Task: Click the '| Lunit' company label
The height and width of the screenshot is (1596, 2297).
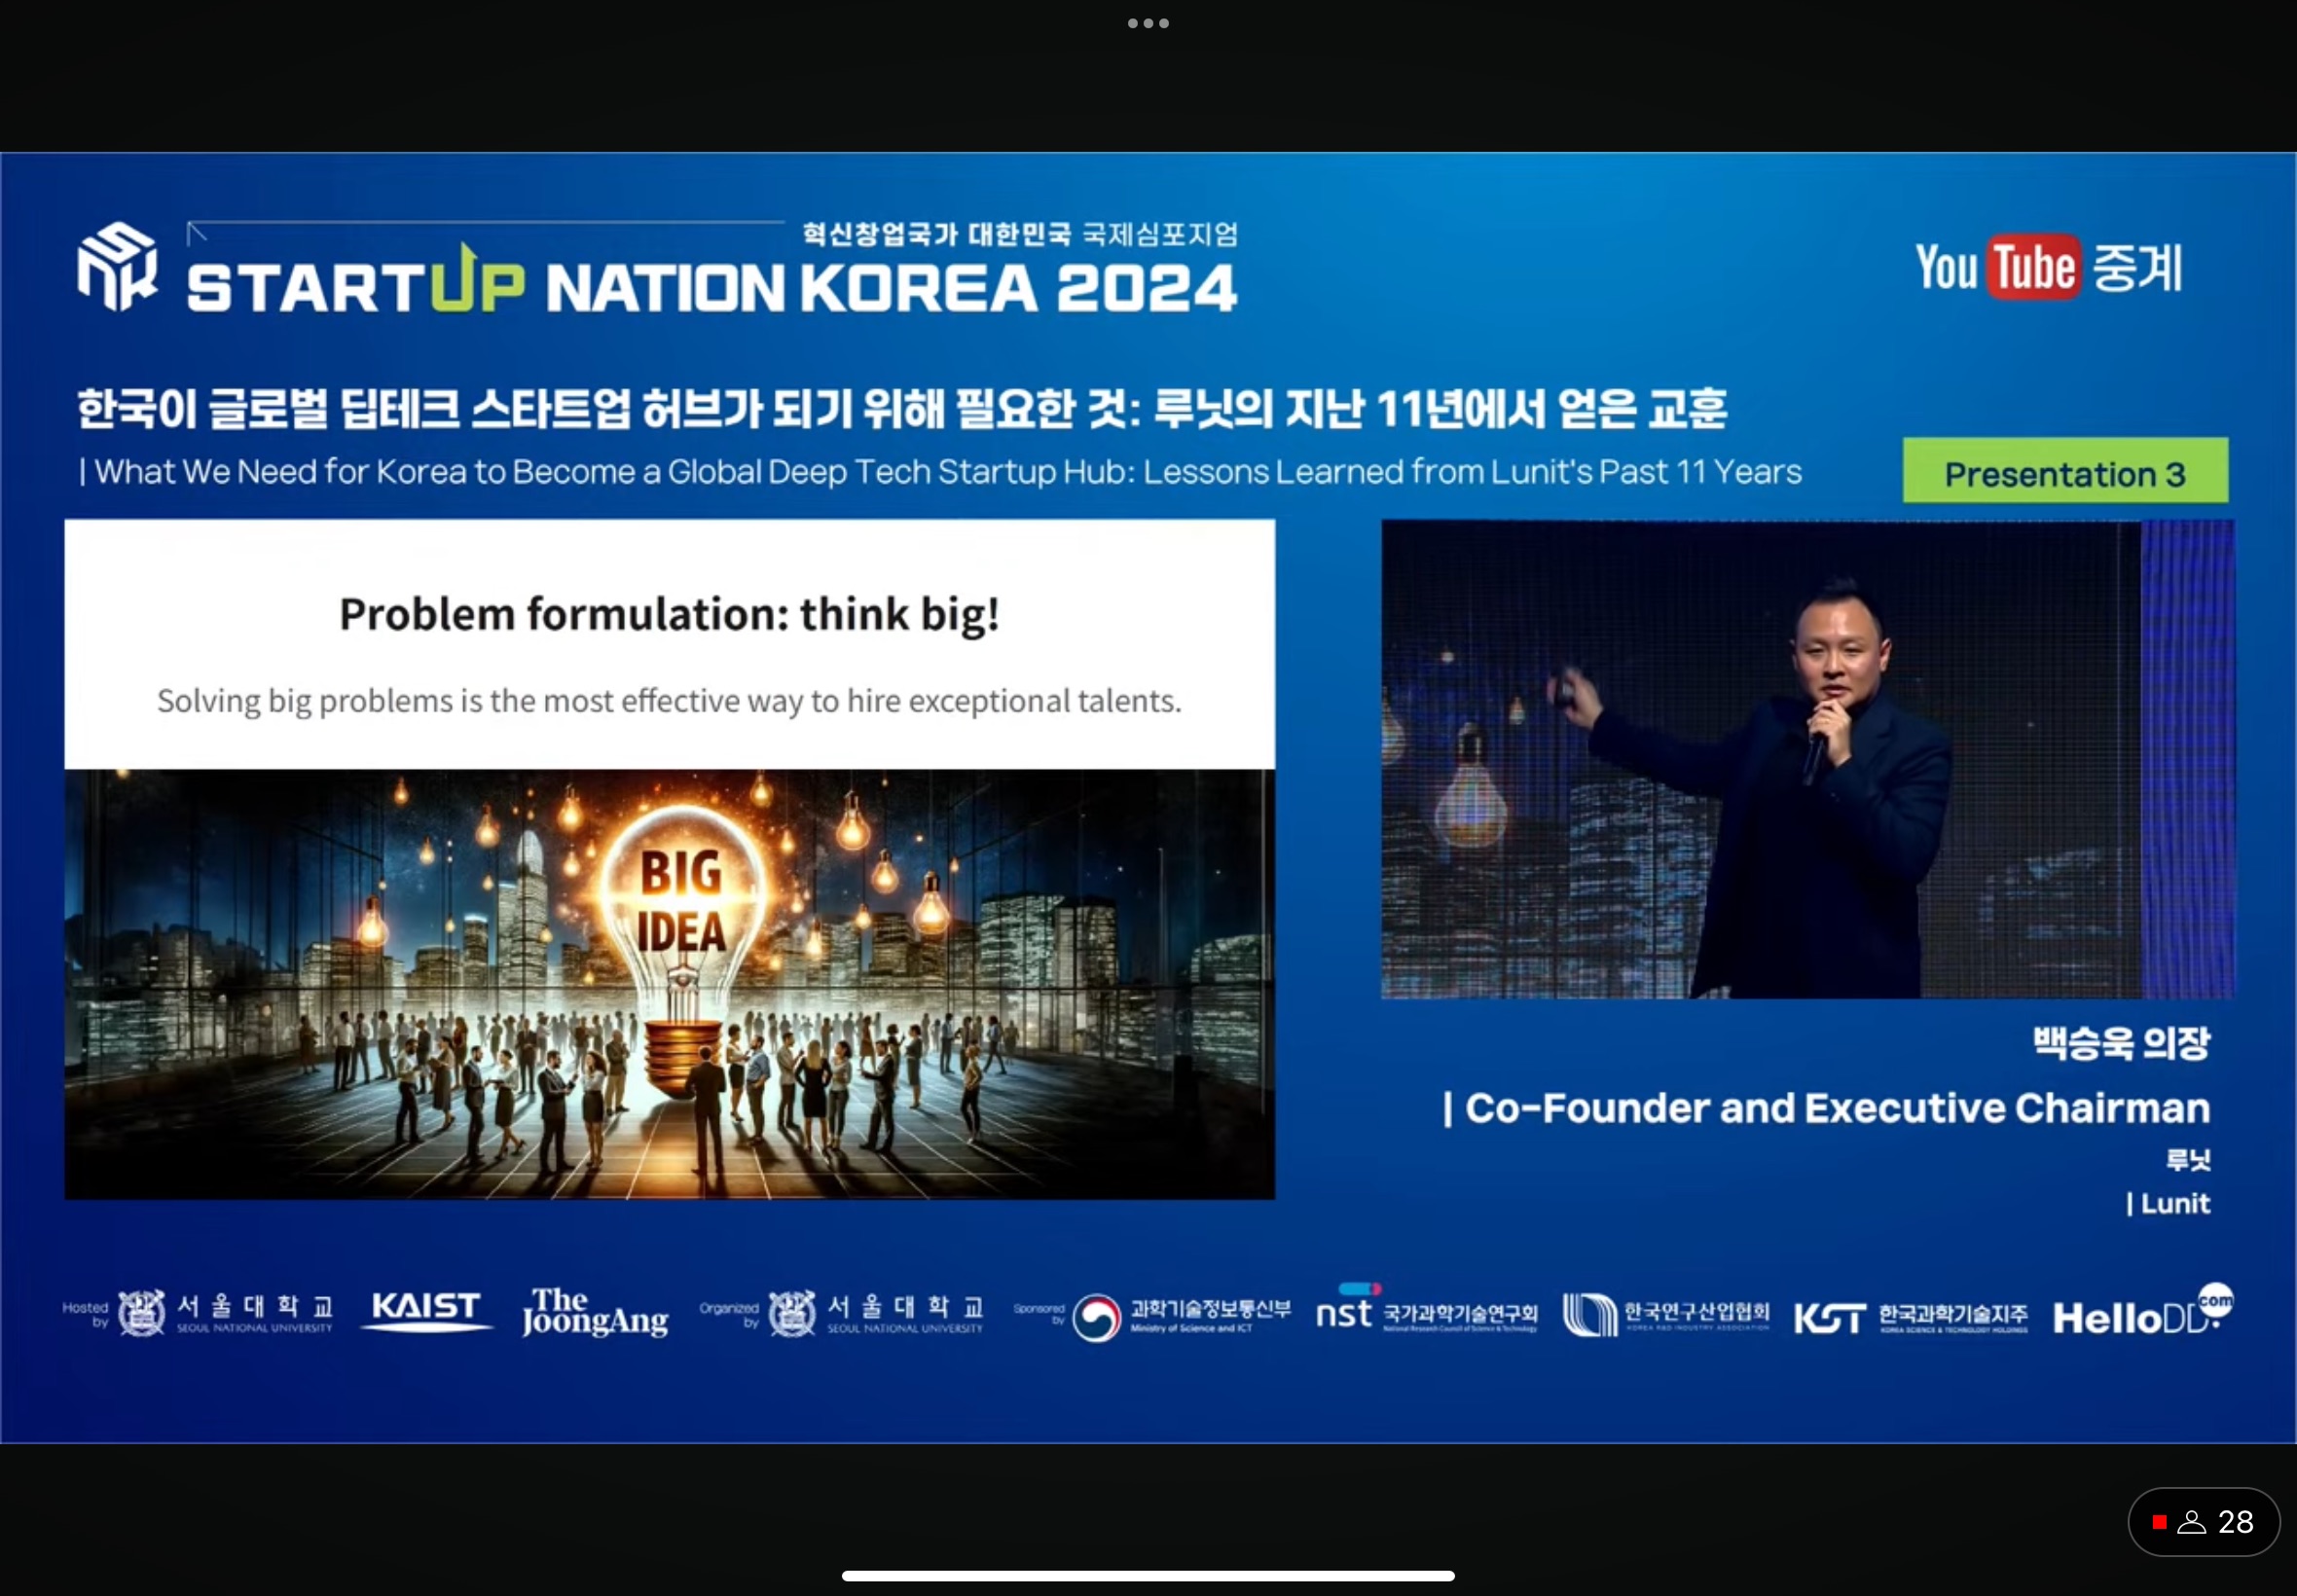Action: (x=2167, y=1203)
